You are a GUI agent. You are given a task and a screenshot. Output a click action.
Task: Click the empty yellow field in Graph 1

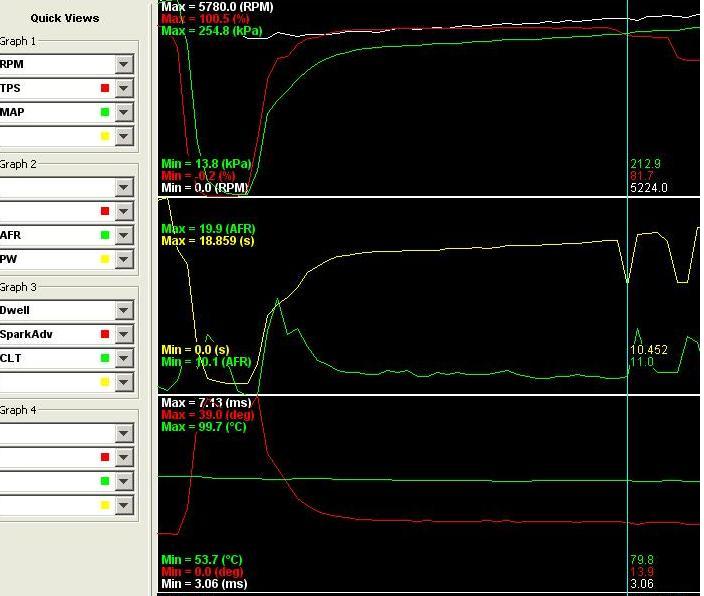(x=48, y=136)
